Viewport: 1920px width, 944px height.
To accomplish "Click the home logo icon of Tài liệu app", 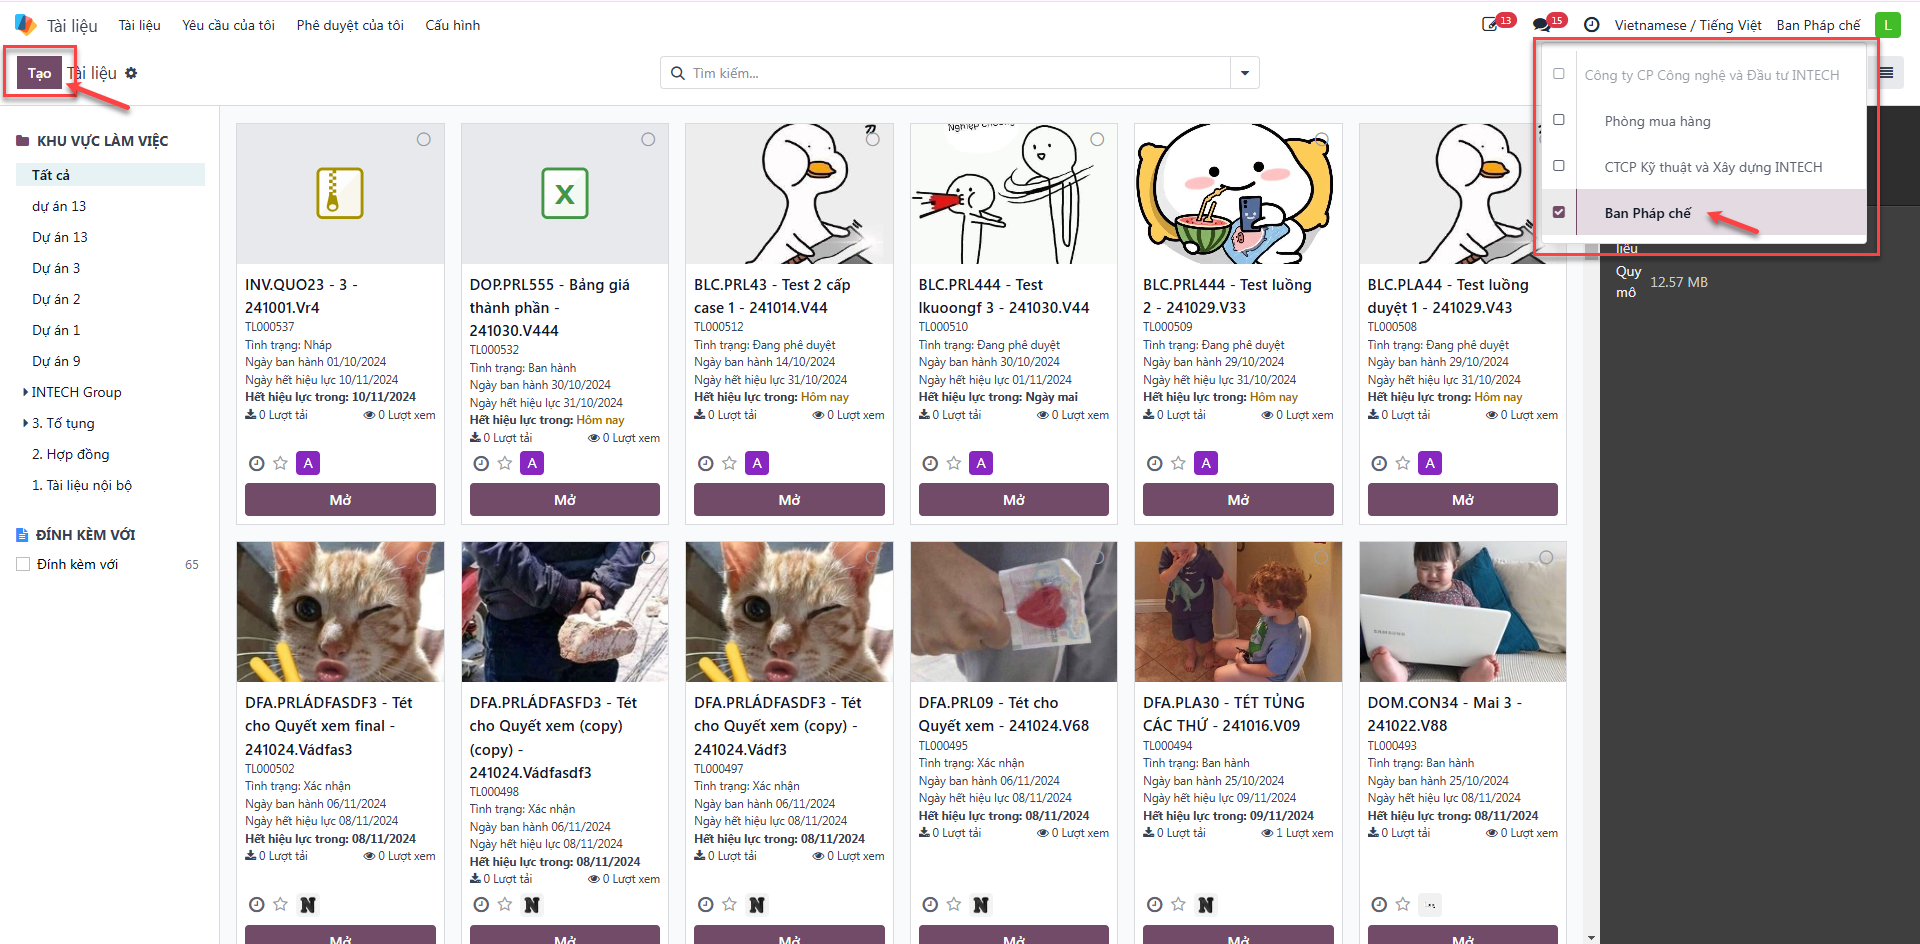I will (x=25, y=25).
